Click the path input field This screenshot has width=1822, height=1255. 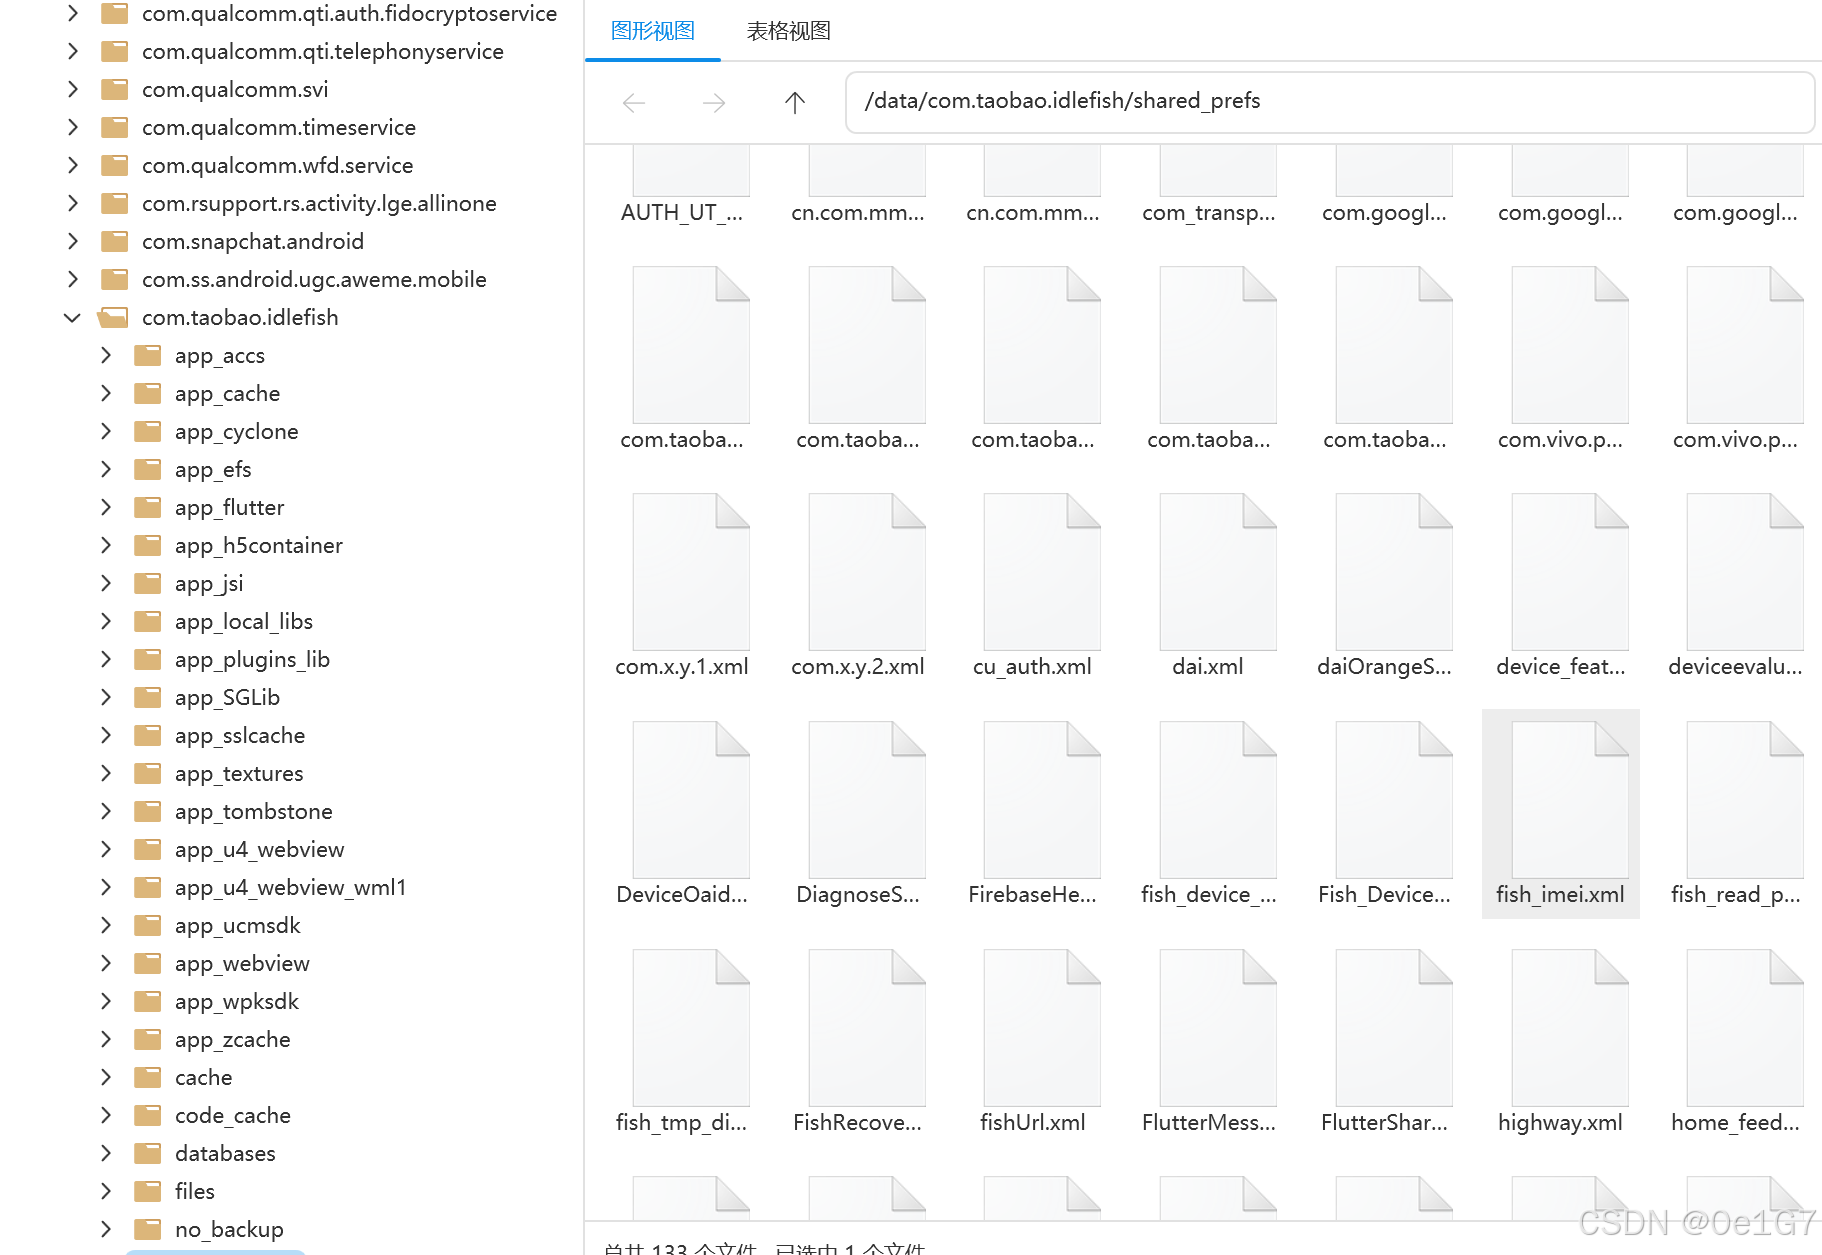pos(1330,102)
